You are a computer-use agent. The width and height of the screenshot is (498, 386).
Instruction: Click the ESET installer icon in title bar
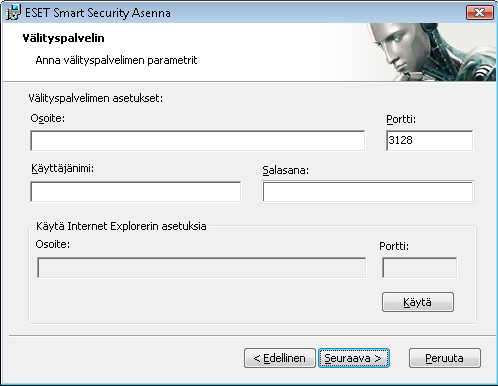13,12
